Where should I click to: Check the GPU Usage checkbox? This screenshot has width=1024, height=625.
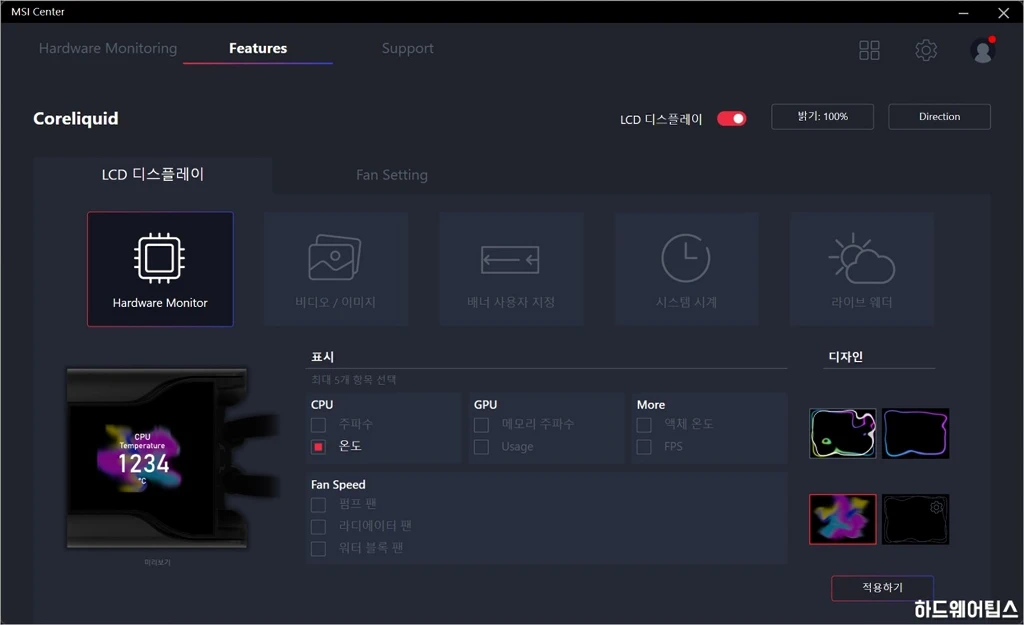[481, 447]
